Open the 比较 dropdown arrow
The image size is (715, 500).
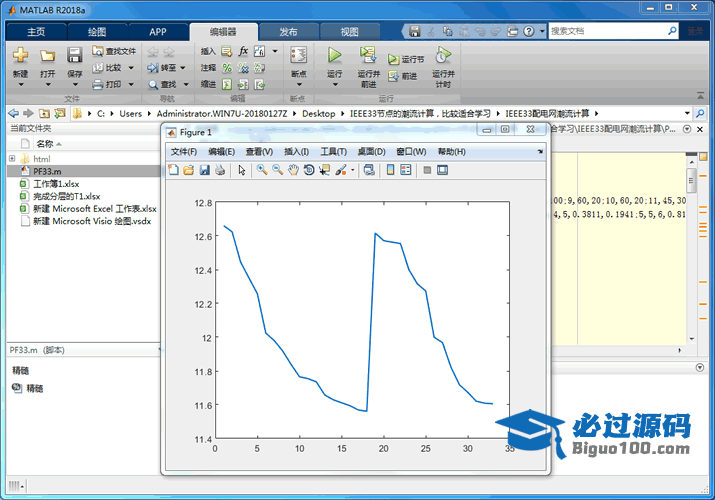tap(131, 68)
